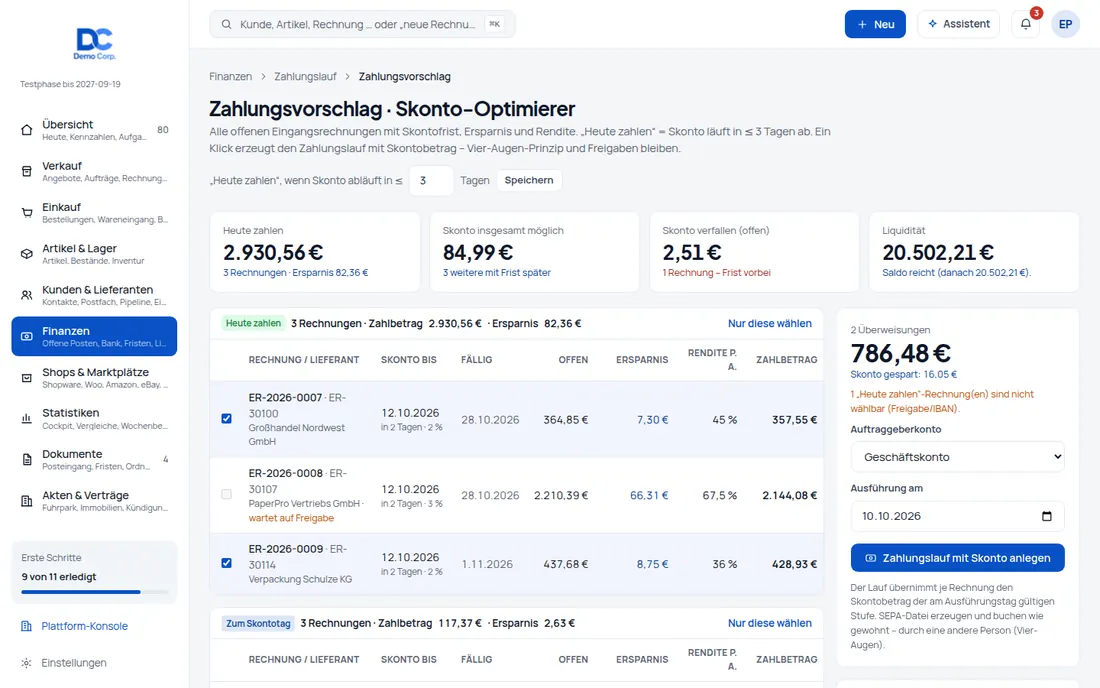Click the Finanzen breadcrumb link
Image resolution: width=1100 pixels, height=688 pixels.
230,76
